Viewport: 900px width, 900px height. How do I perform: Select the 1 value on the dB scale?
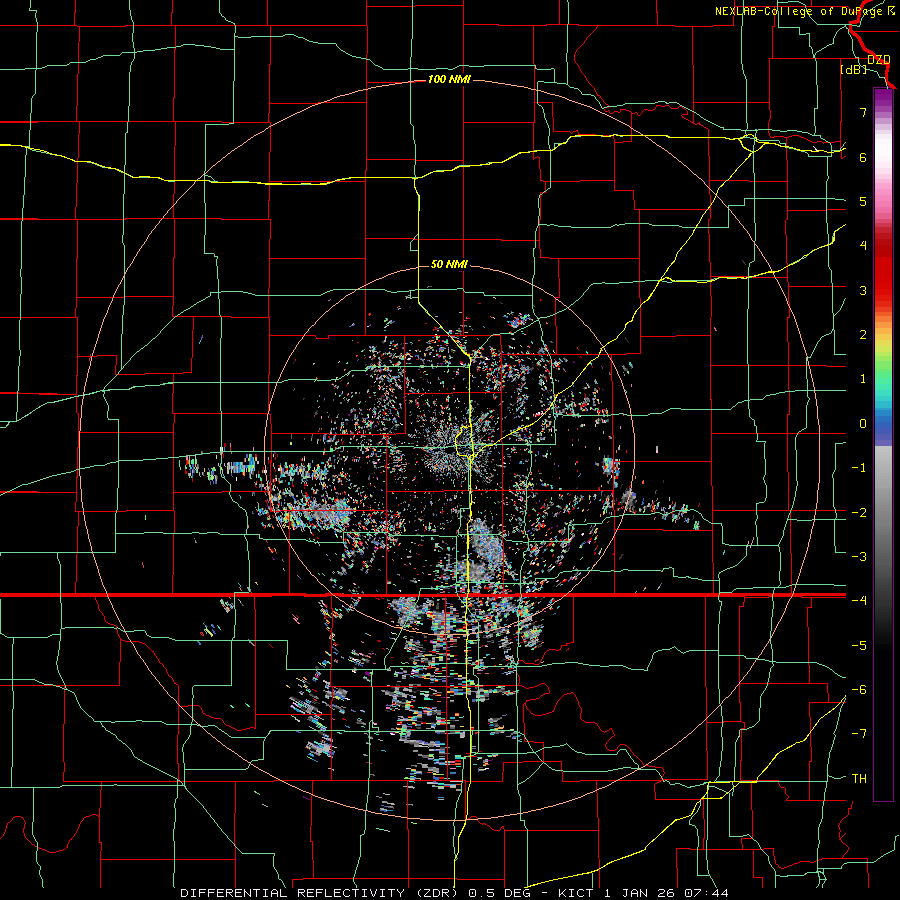[x=863, y=379]
